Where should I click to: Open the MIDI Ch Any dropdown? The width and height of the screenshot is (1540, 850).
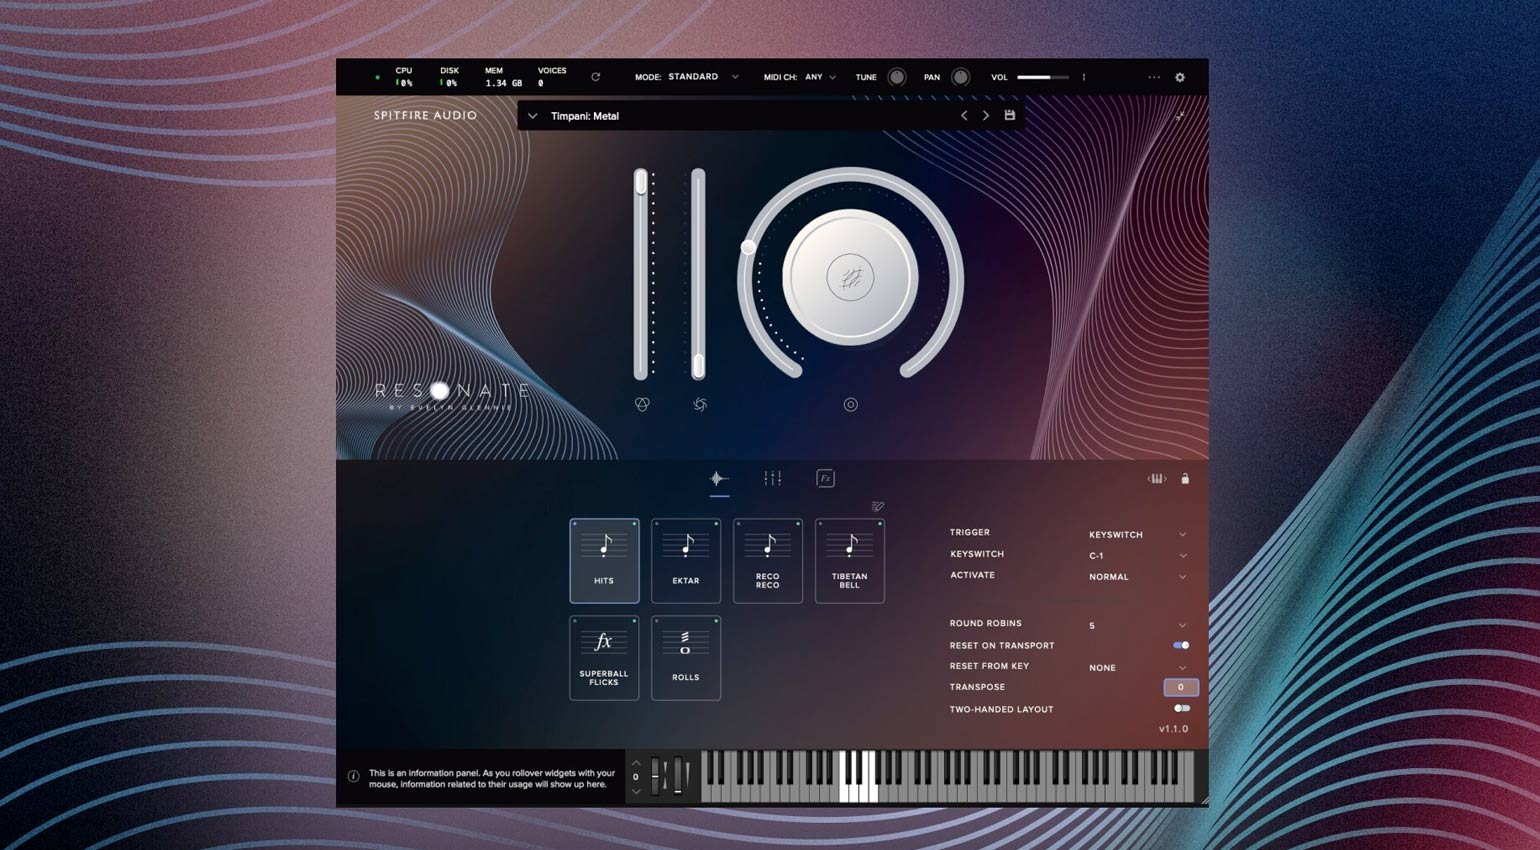(x=820, y=77)
